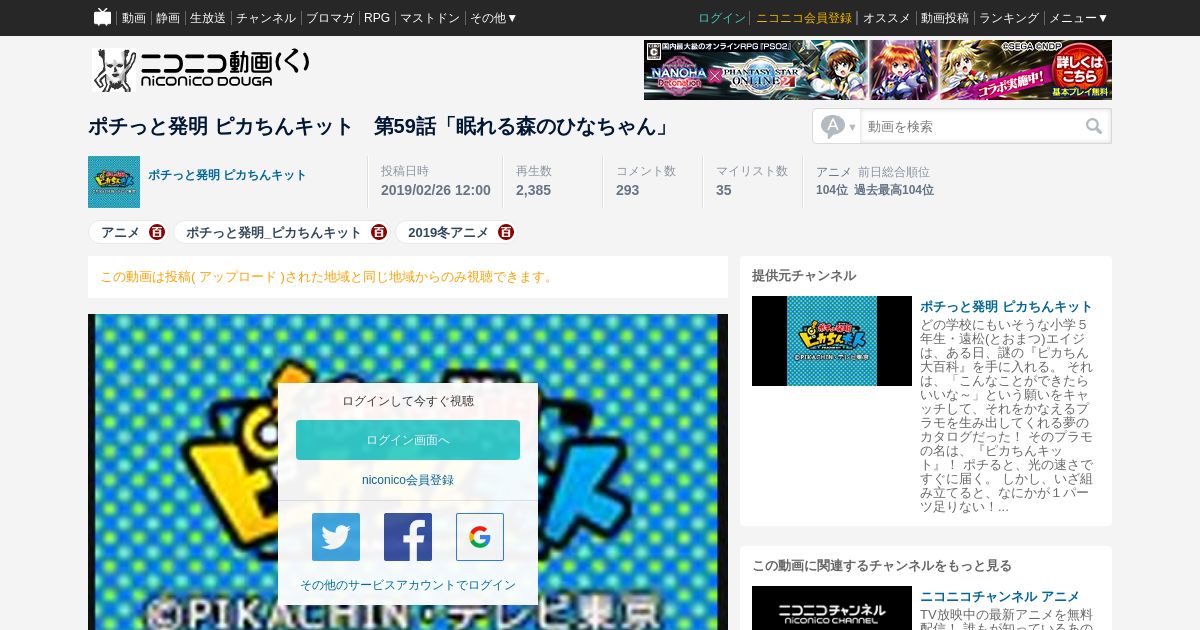Viewport: 1200px width, 630px height.
Task: Open 動画 in top navigation
Action: [x=134, y=18]
